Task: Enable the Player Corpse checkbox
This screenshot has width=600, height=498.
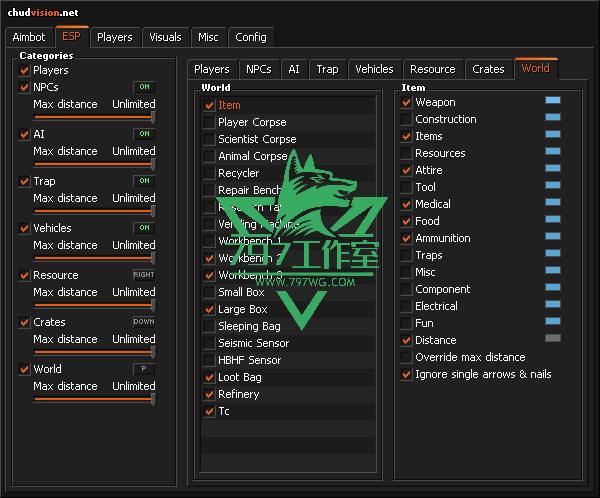Action: [209, 122]
